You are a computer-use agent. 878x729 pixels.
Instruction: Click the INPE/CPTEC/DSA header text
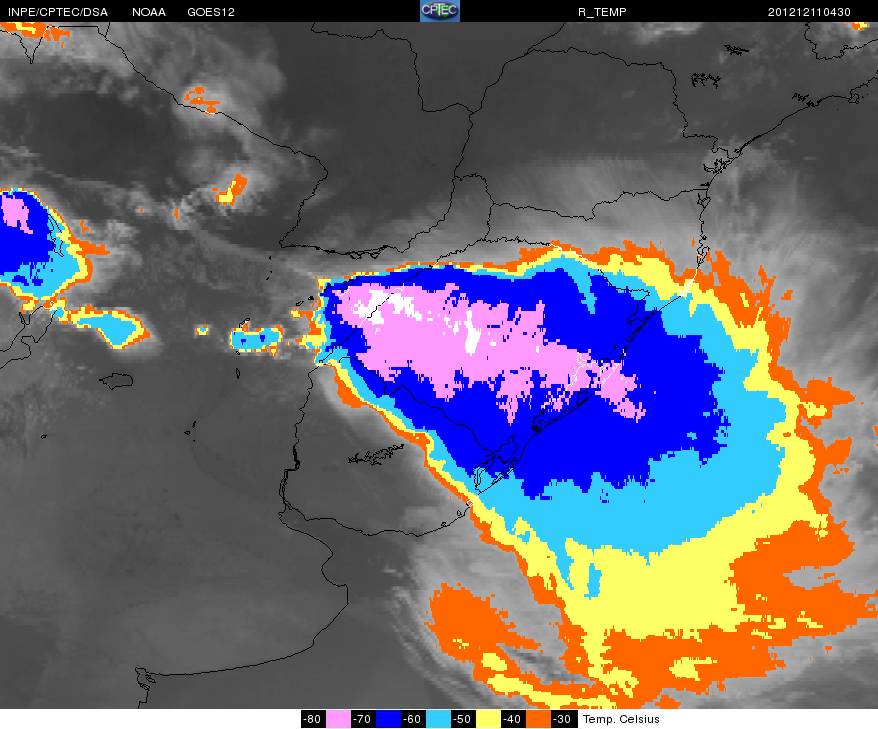[58, 12]
